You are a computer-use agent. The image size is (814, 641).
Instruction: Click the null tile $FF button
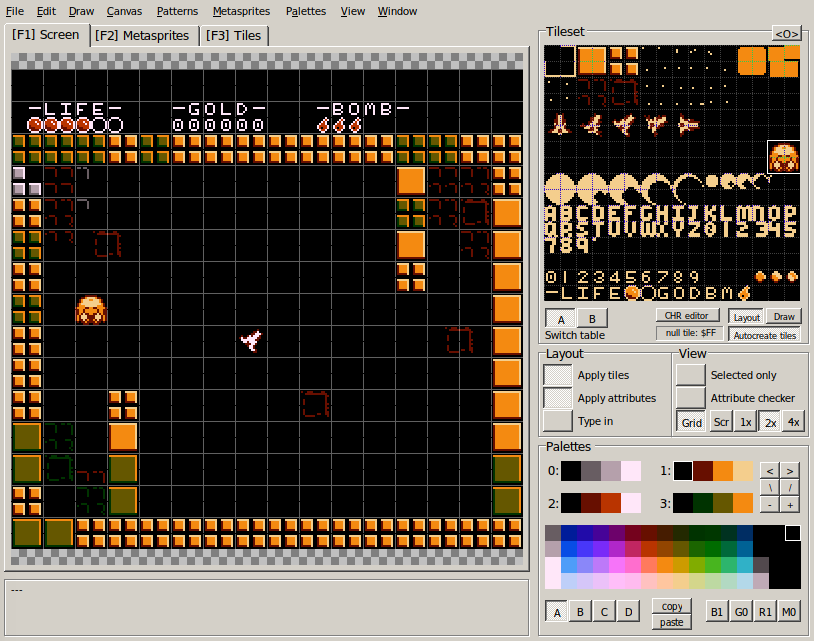coord(690,333)
